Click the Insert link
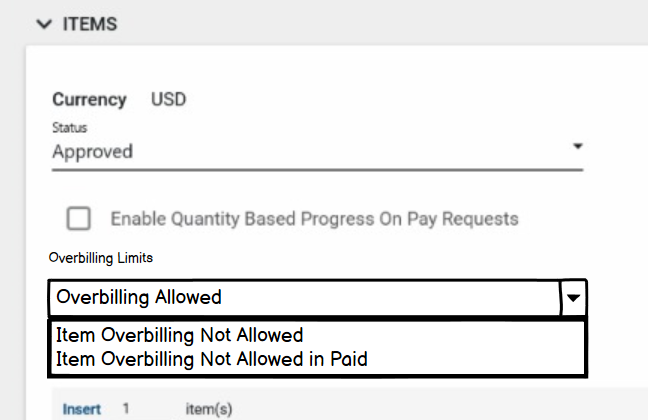This screenshot has width=648, height=420. [81, 409]
